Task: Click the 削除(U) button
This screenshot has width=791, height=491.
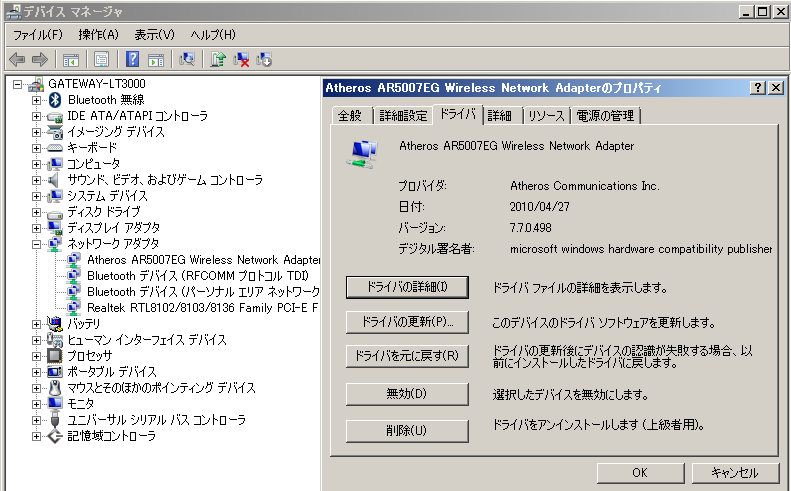Action: click(x=407, y=431)
